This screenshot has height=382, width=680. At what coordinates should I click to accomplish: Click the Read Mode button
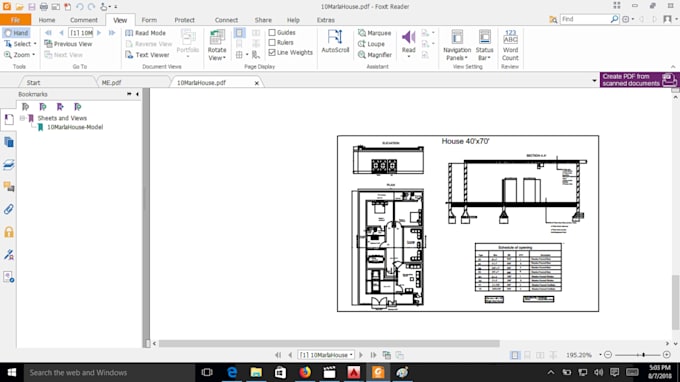pyautogui.click(x=145, y=33)
